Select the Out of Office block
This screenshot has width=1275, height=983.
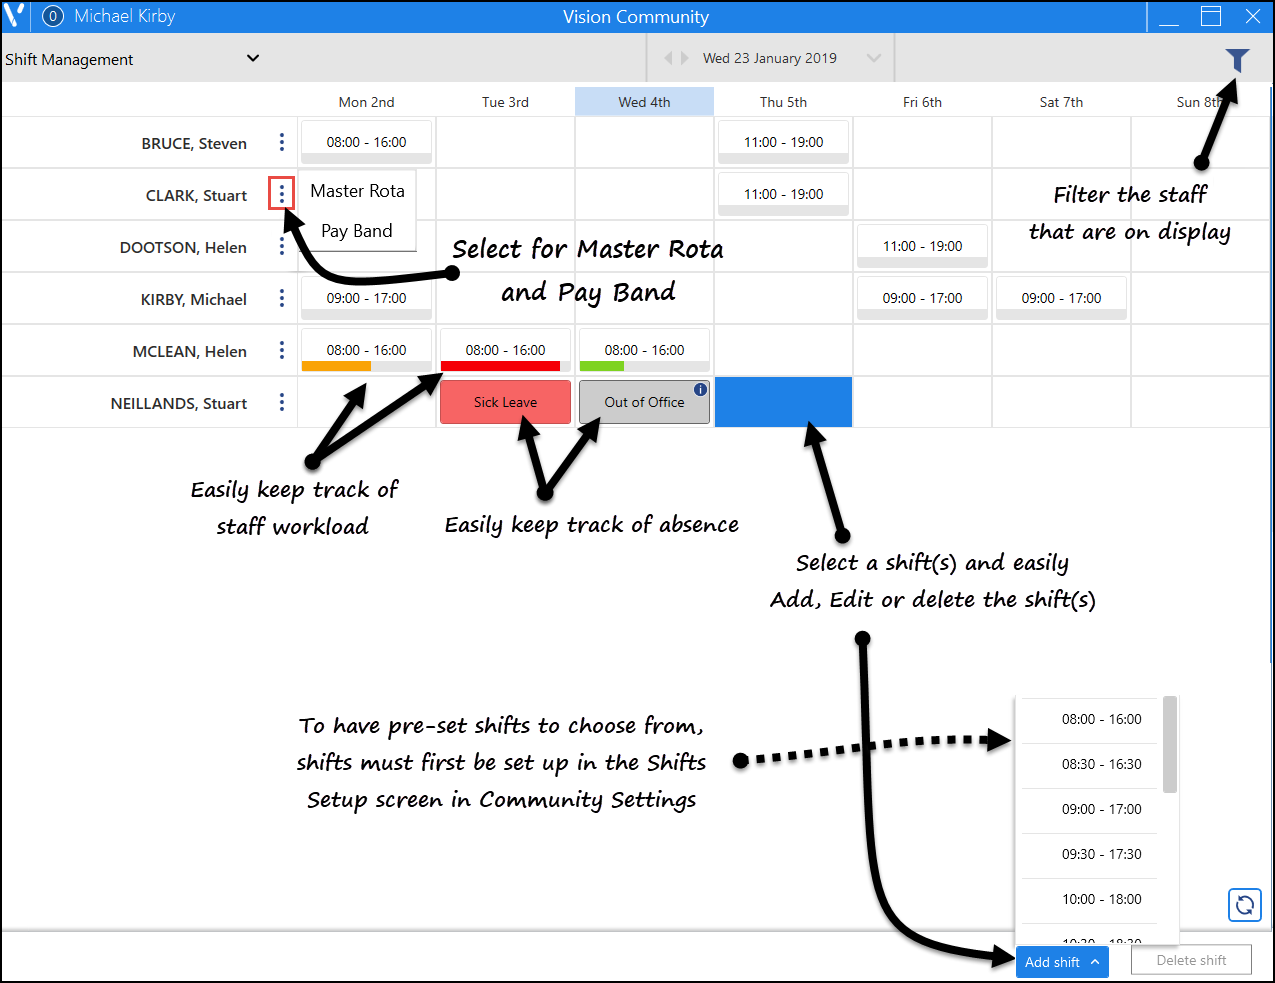point(644,402)
